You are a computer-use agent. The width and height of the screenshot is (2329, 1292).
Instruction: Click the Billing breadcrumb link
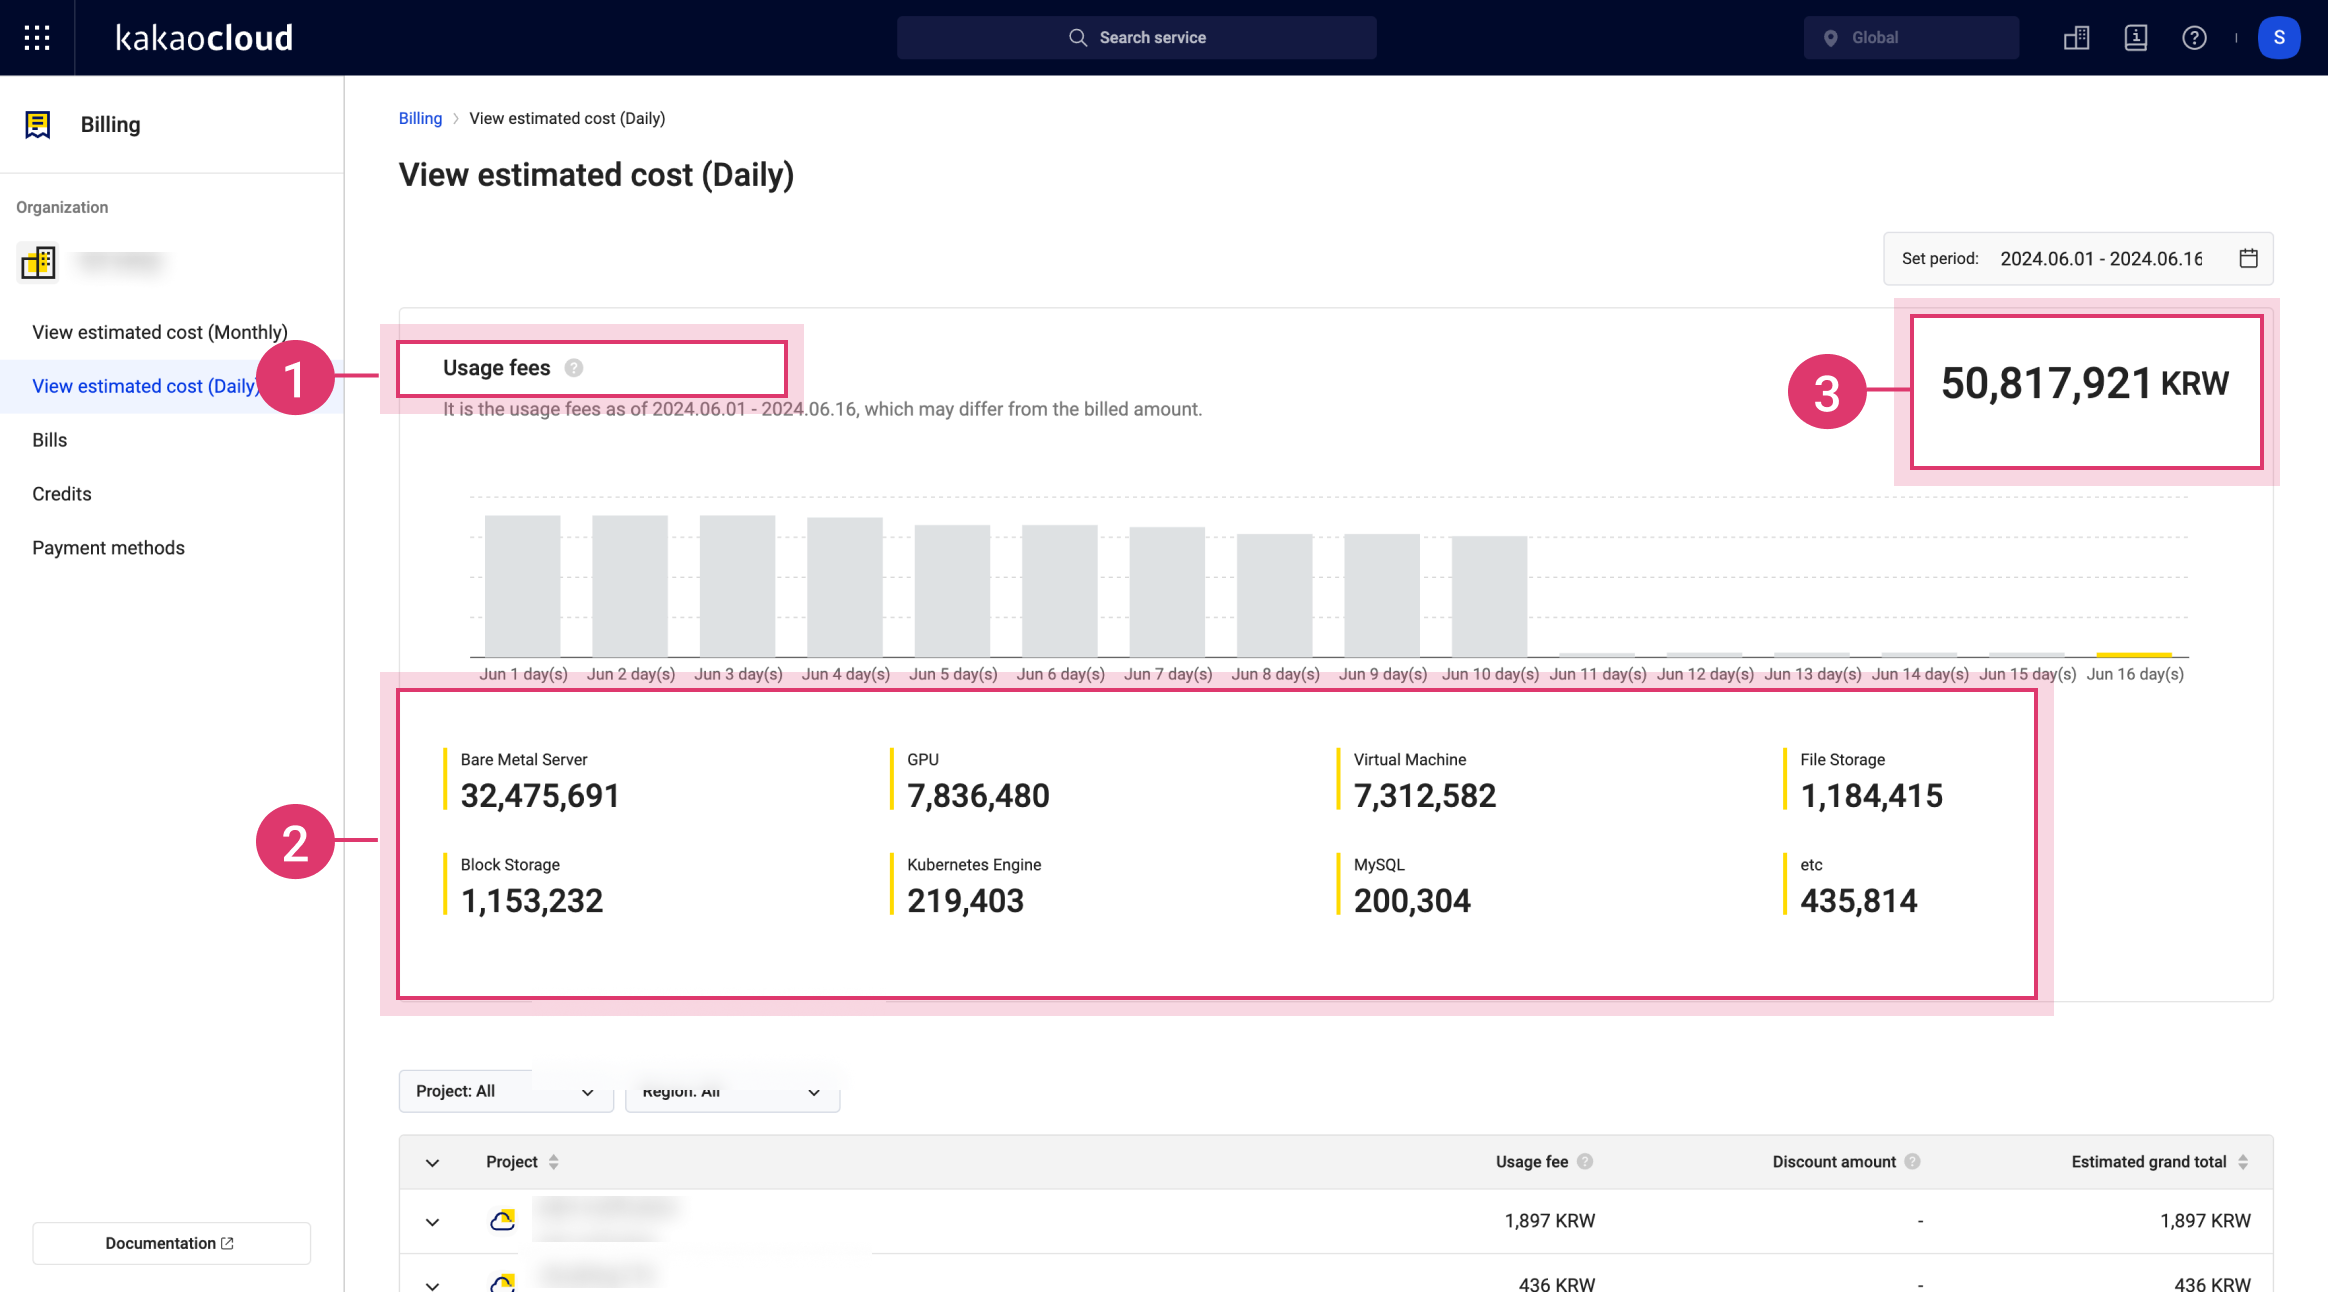click(x=420, y=118)
